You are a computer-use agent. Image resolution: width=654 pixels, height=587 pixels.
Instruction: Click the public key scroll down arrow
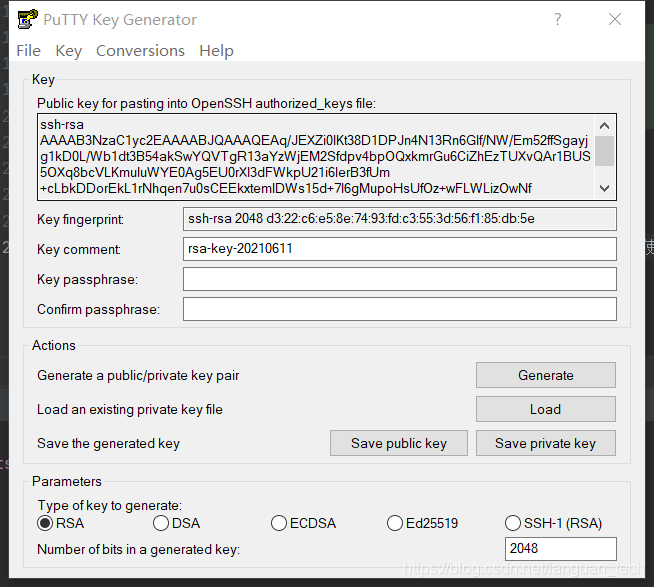point(604,188)
